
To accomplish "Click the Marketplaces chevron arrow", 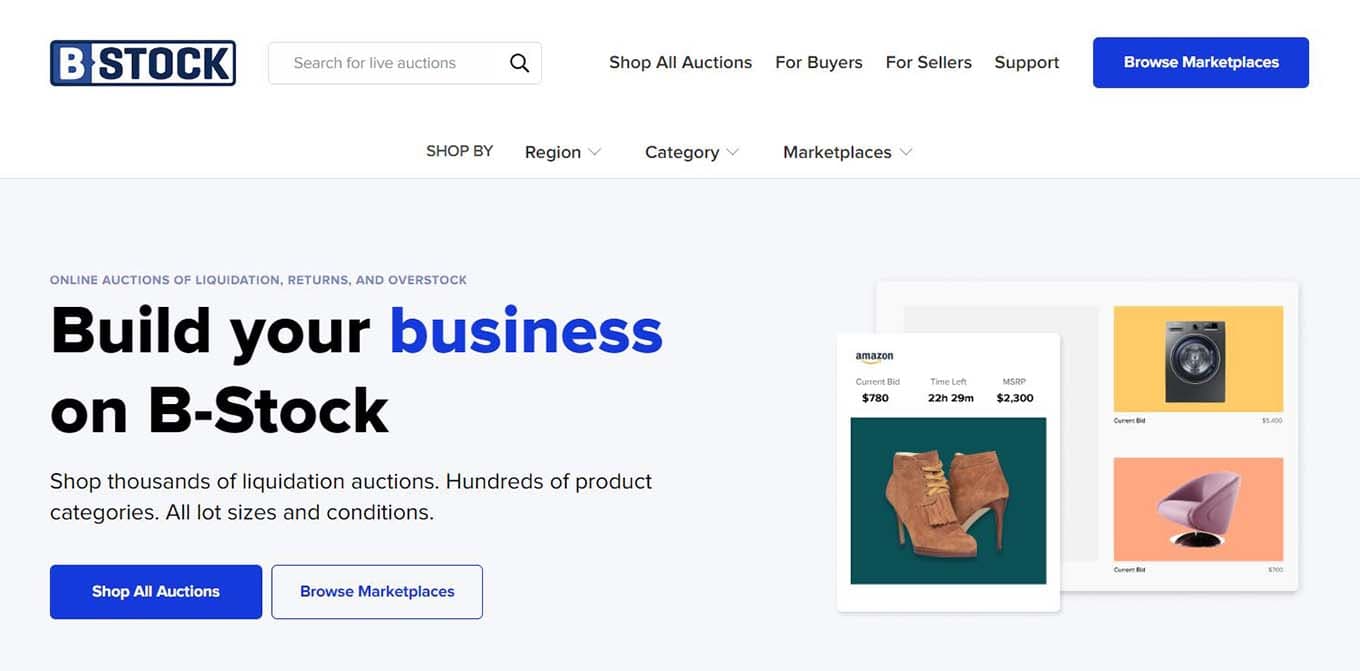I will click(x=906, y=152).
